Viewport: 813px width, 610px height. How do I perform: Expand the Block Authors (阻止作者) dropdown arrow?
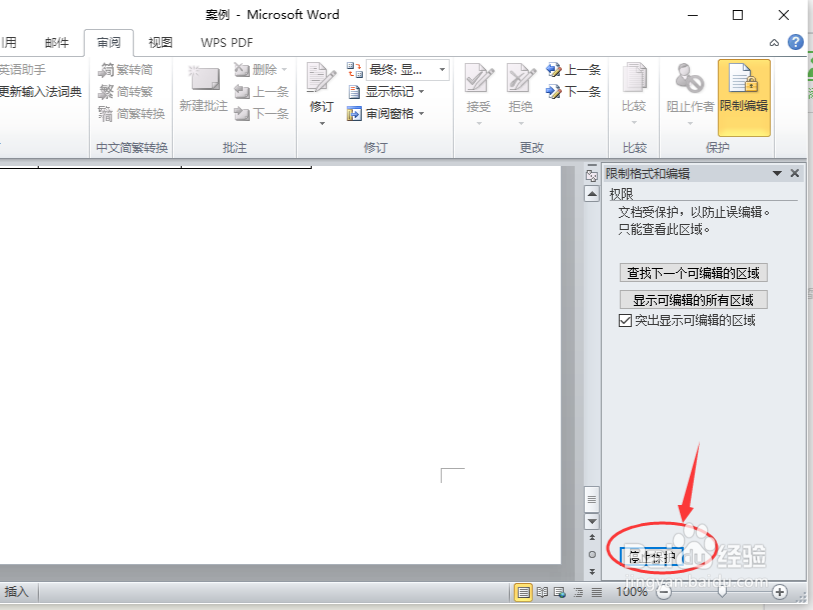(690, 123)
